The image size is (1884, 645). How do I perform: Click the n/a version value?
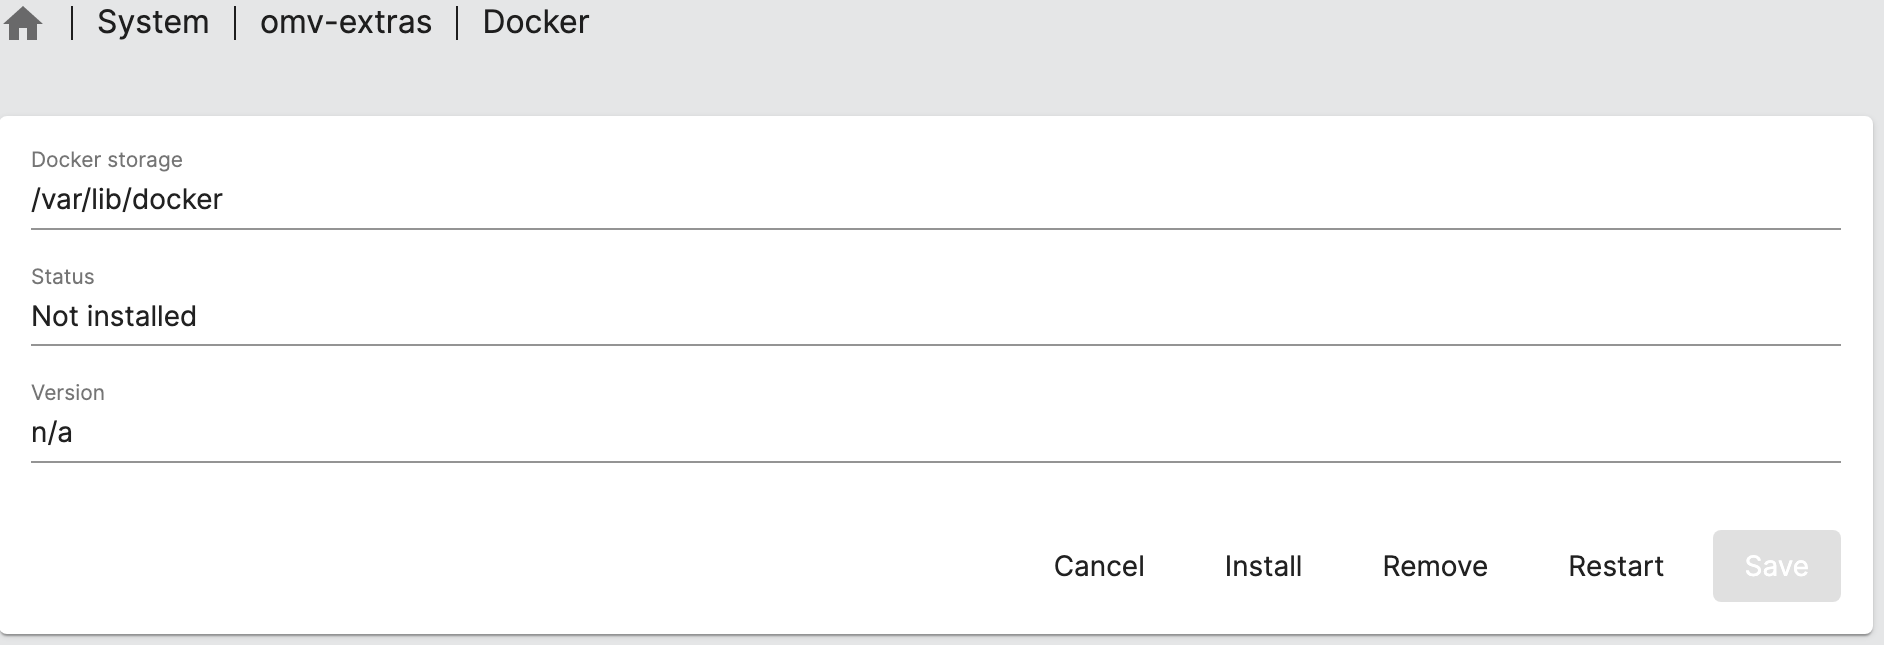[52, 433]
